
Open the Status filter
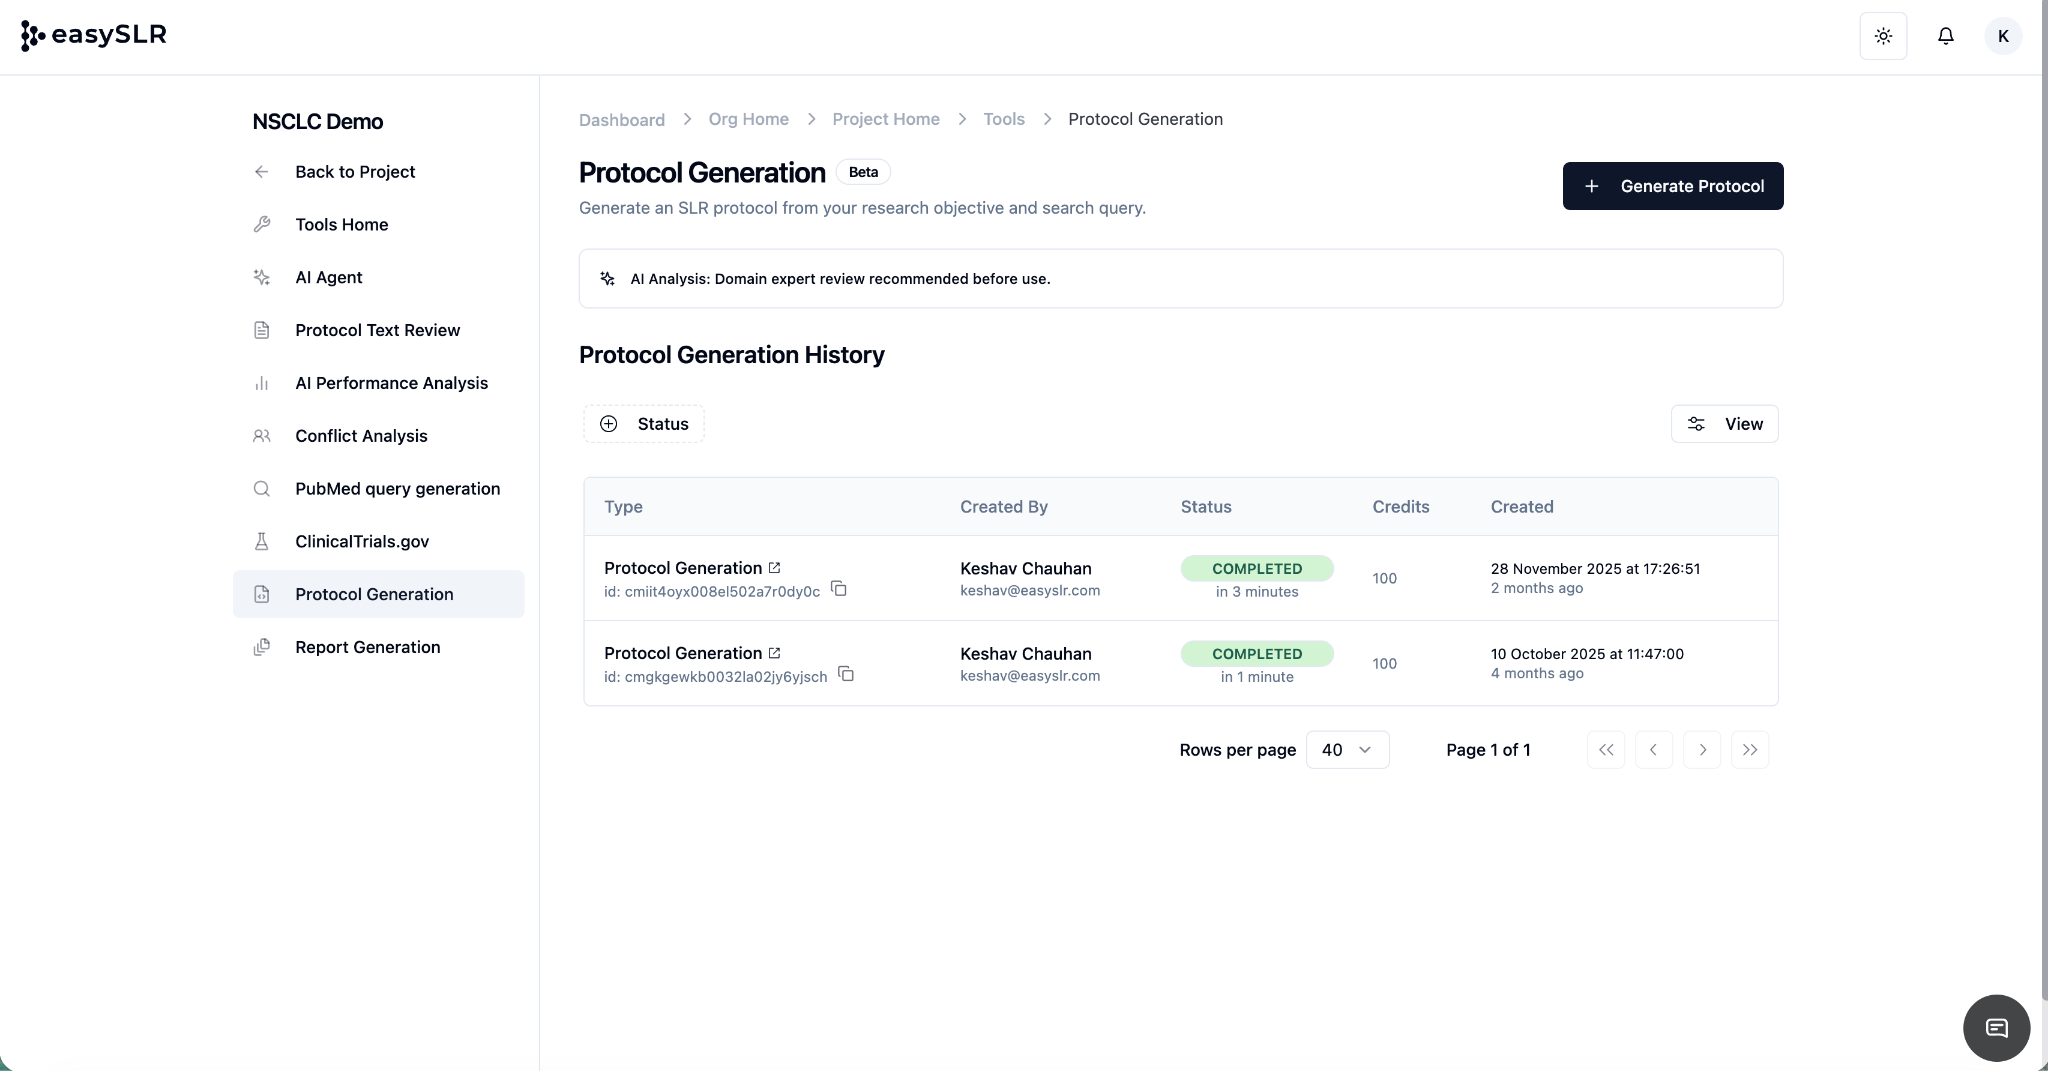[x=644, y=424]
